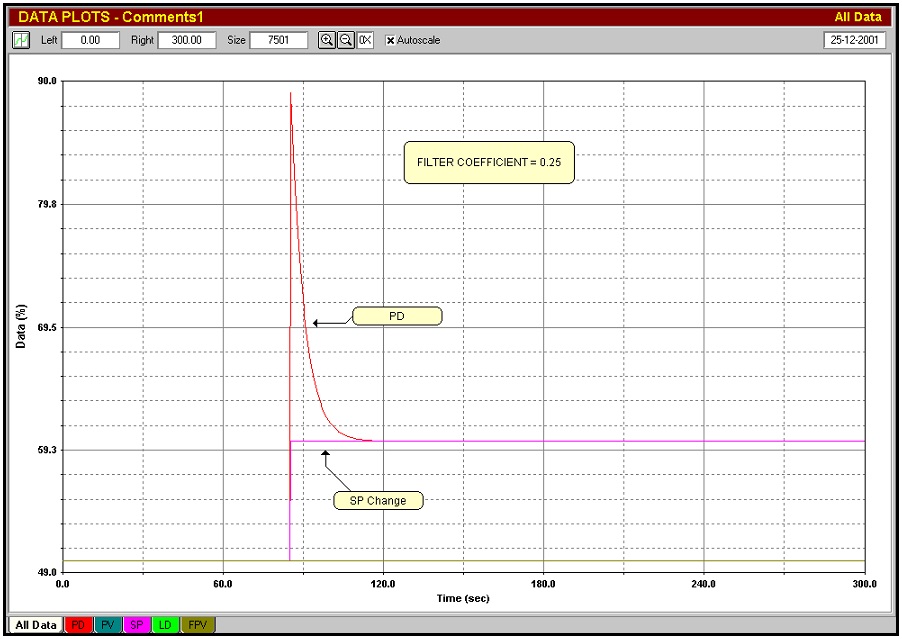Select the FPV olive tab
902x639 pixels.
198,624
